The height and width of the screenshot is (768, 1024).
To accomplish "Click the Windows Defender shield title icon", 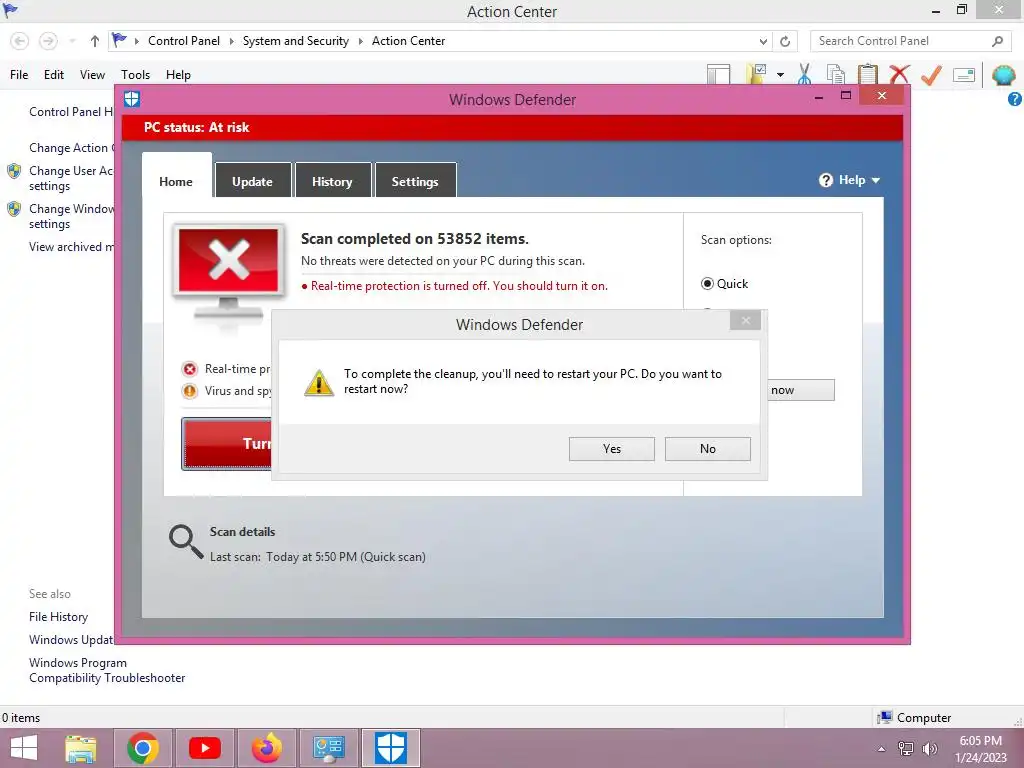I will [132, 99].
